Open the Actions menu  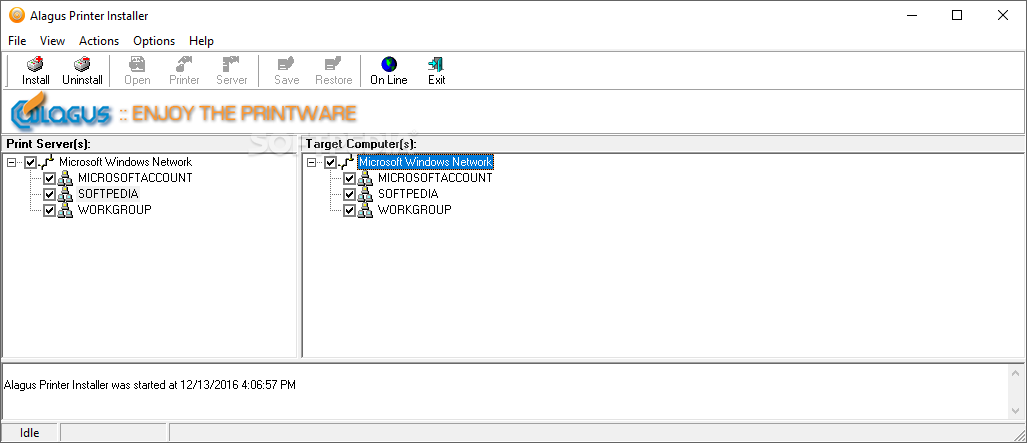[99, 41]
